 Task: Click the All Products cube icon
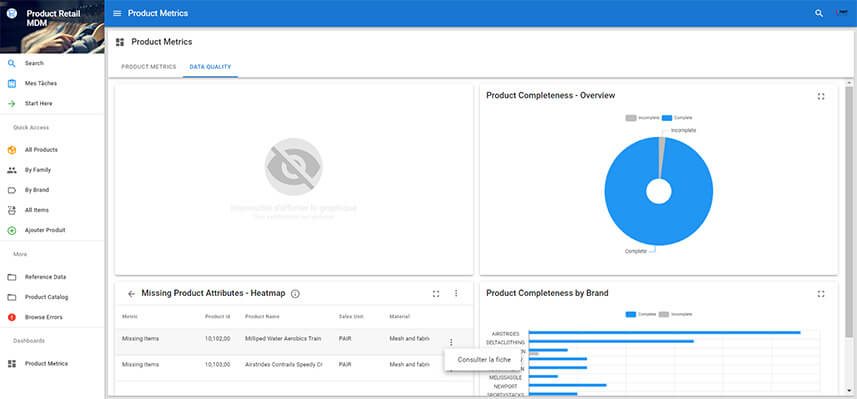click(x=12, y=150)
